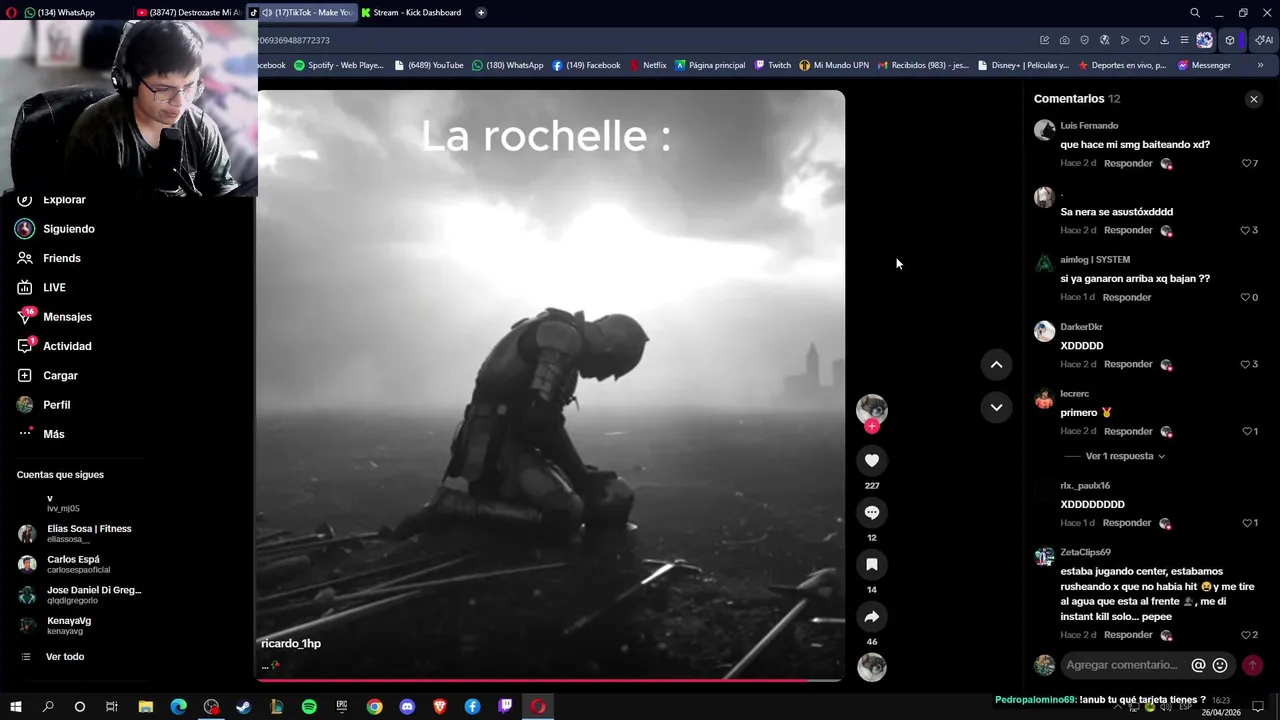Open the browser easy setup sliders icon
The width and height of the screenshot is (1280, 720).
coord(1184,40)
